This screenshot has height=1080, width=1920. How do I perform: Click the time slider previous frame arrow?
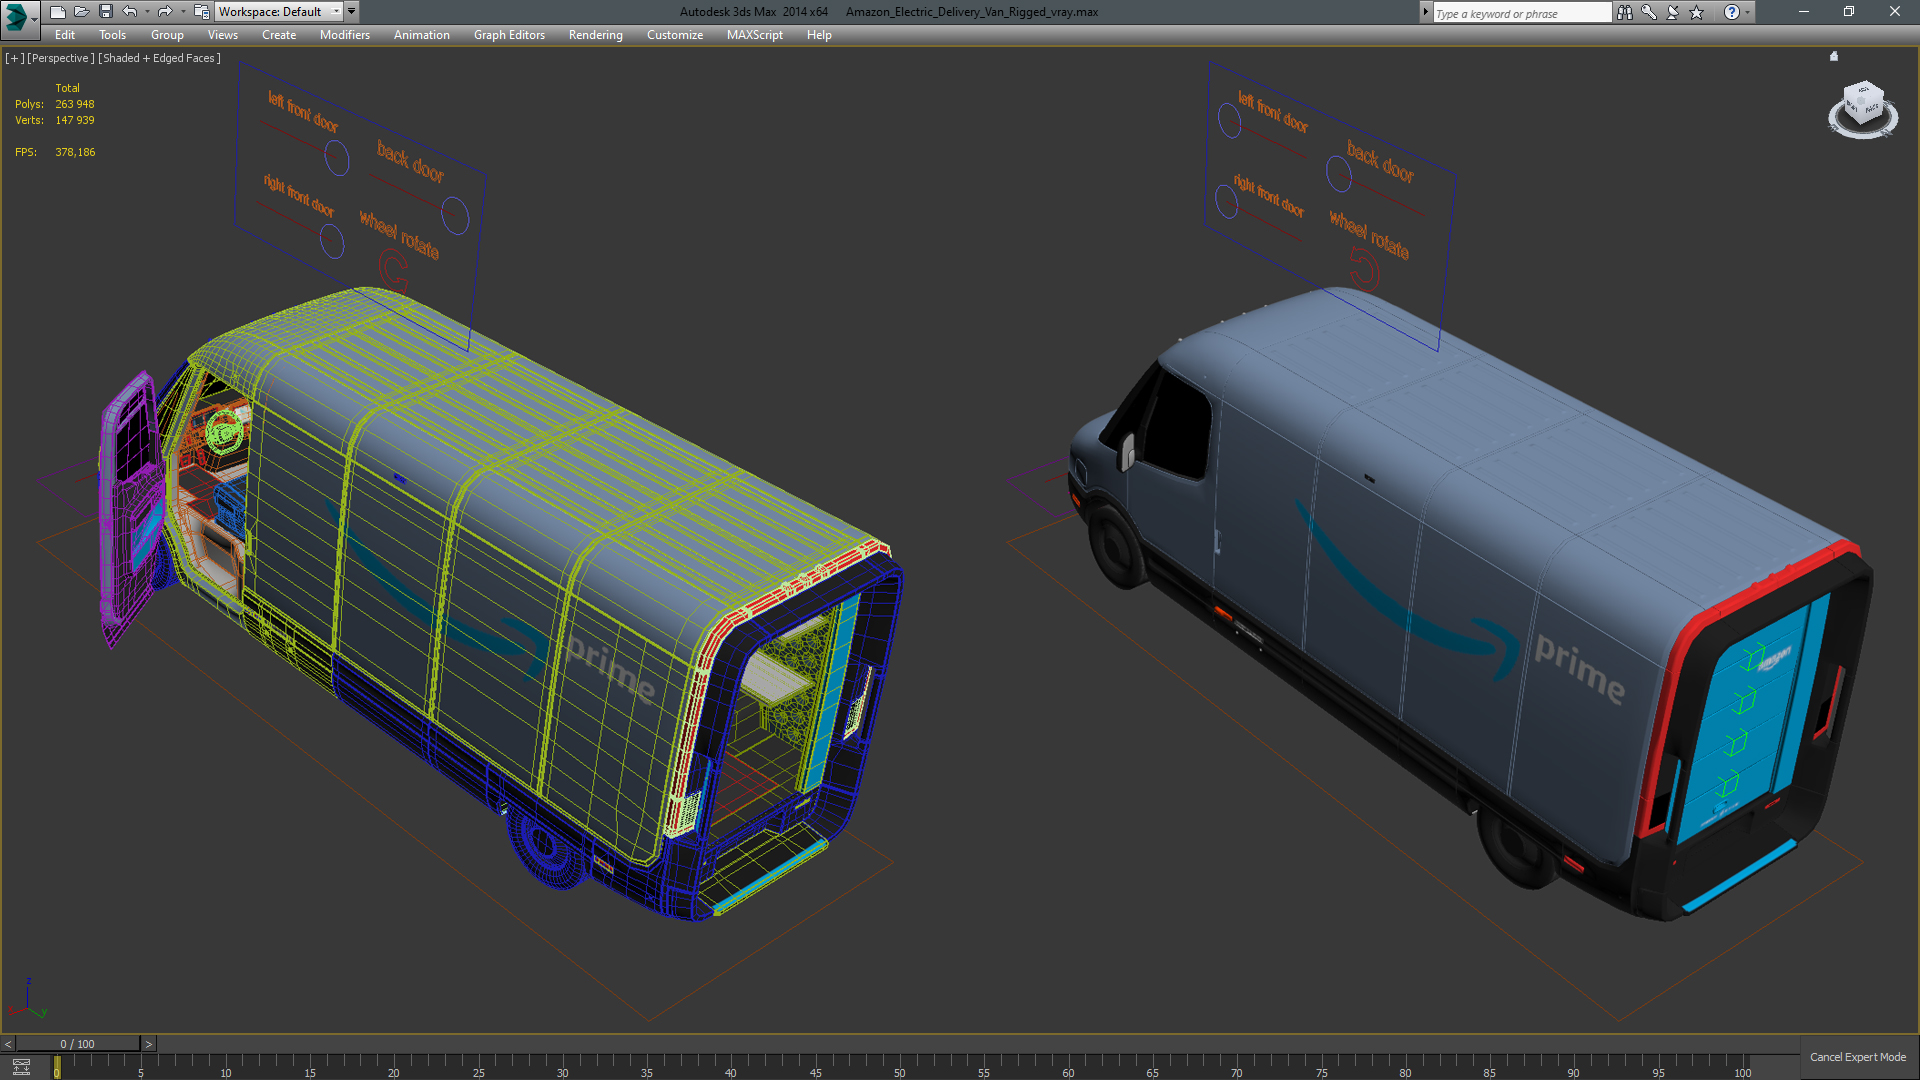pos(8,1044)
